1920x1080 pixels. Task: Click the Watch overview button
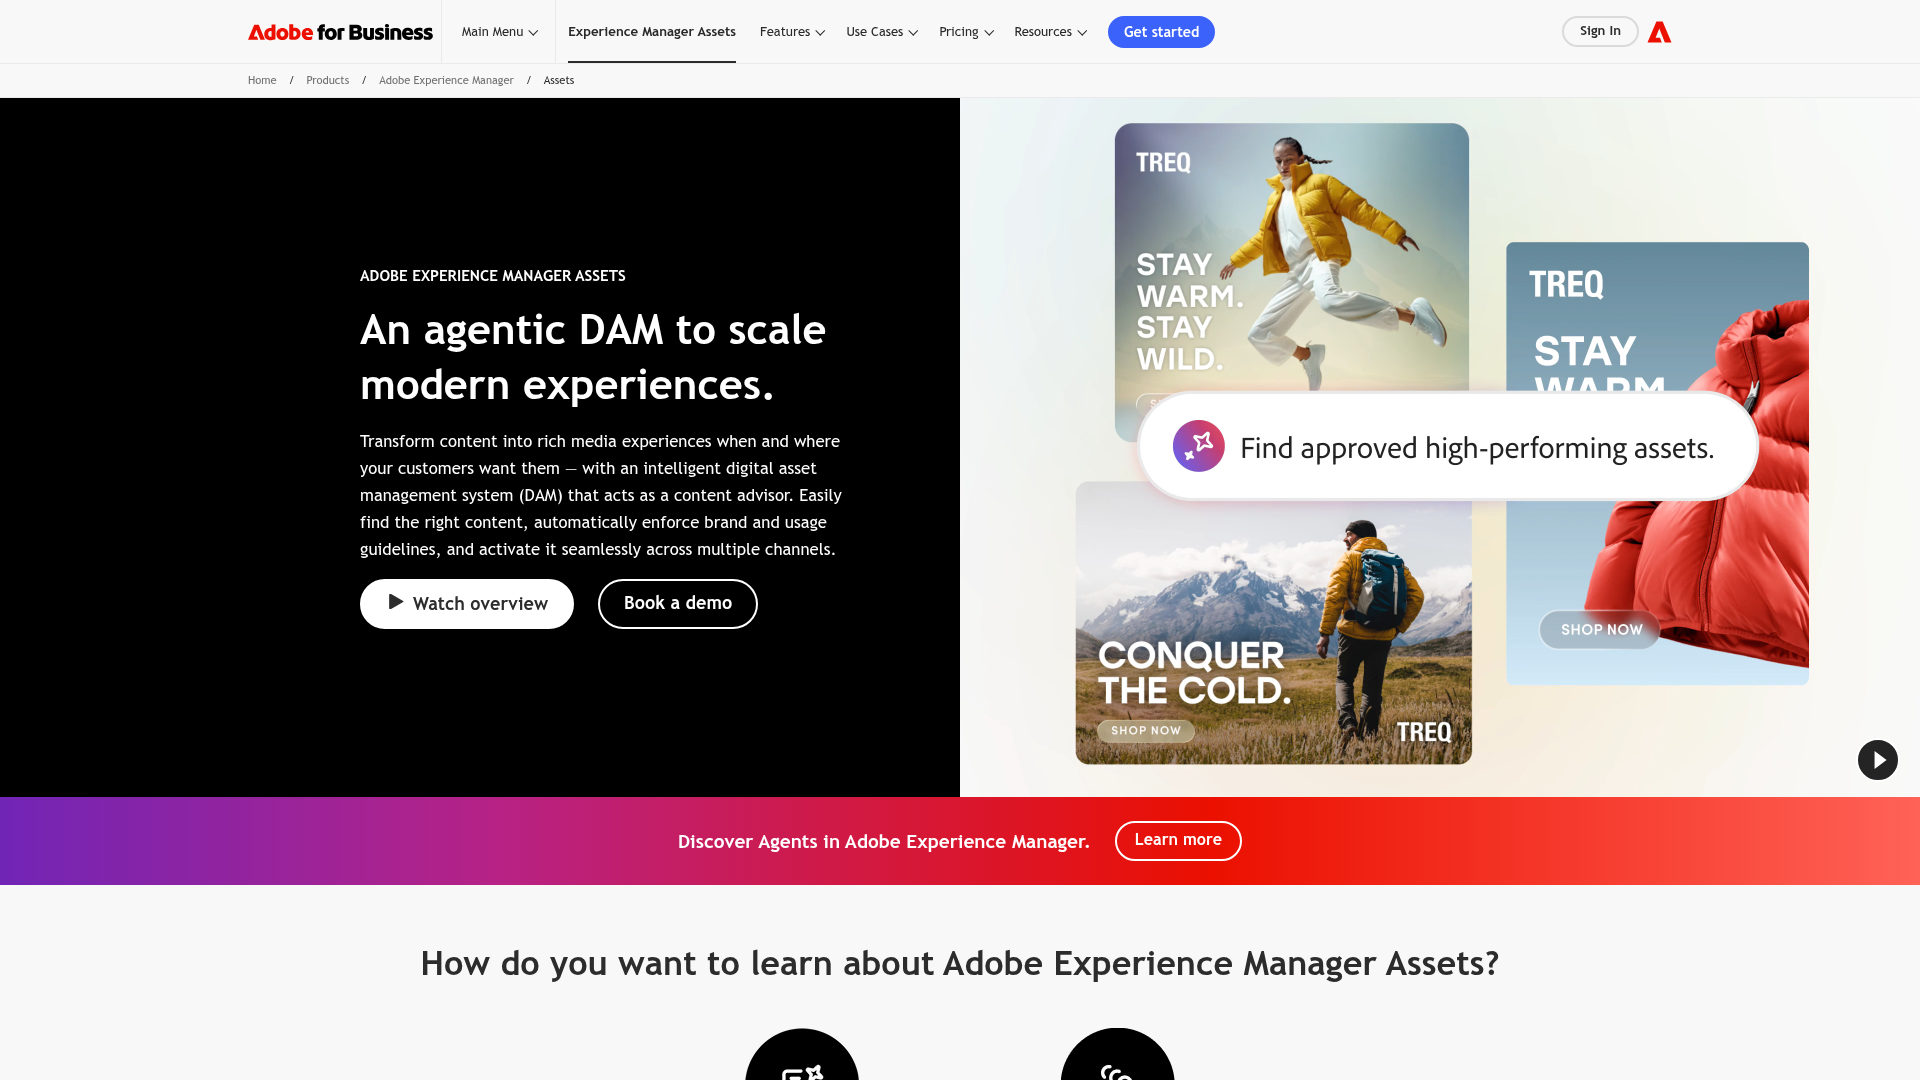click(467, 604)
